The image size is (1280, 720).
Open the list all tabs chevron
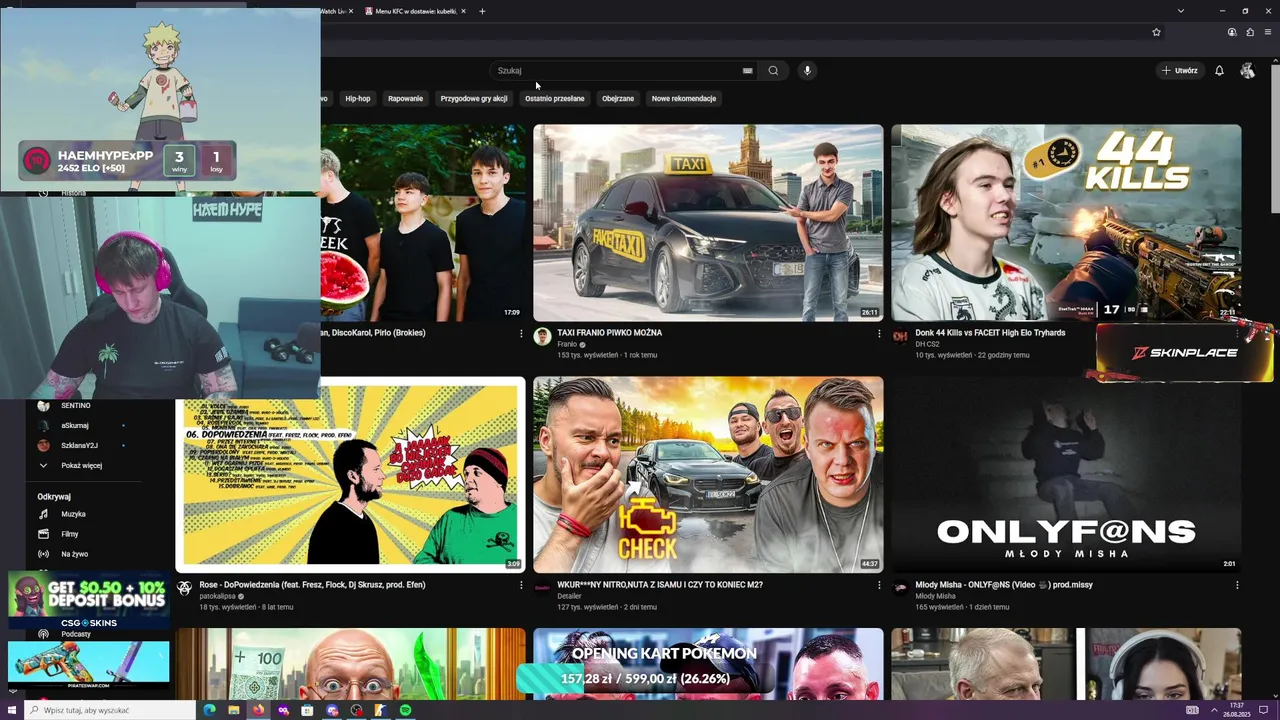pyautogui.click(x=1180, y=11)
